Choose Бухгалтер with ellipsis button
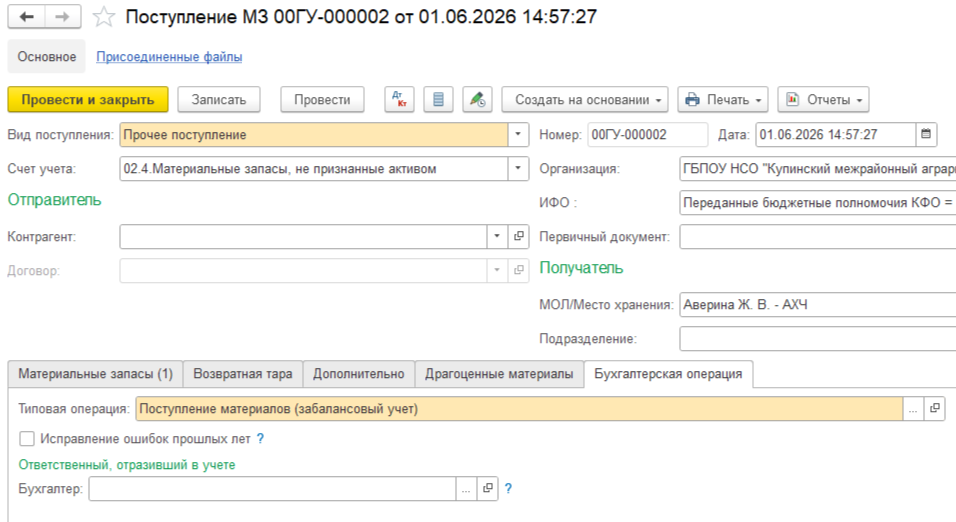956x522 pixels. (466, 488)
